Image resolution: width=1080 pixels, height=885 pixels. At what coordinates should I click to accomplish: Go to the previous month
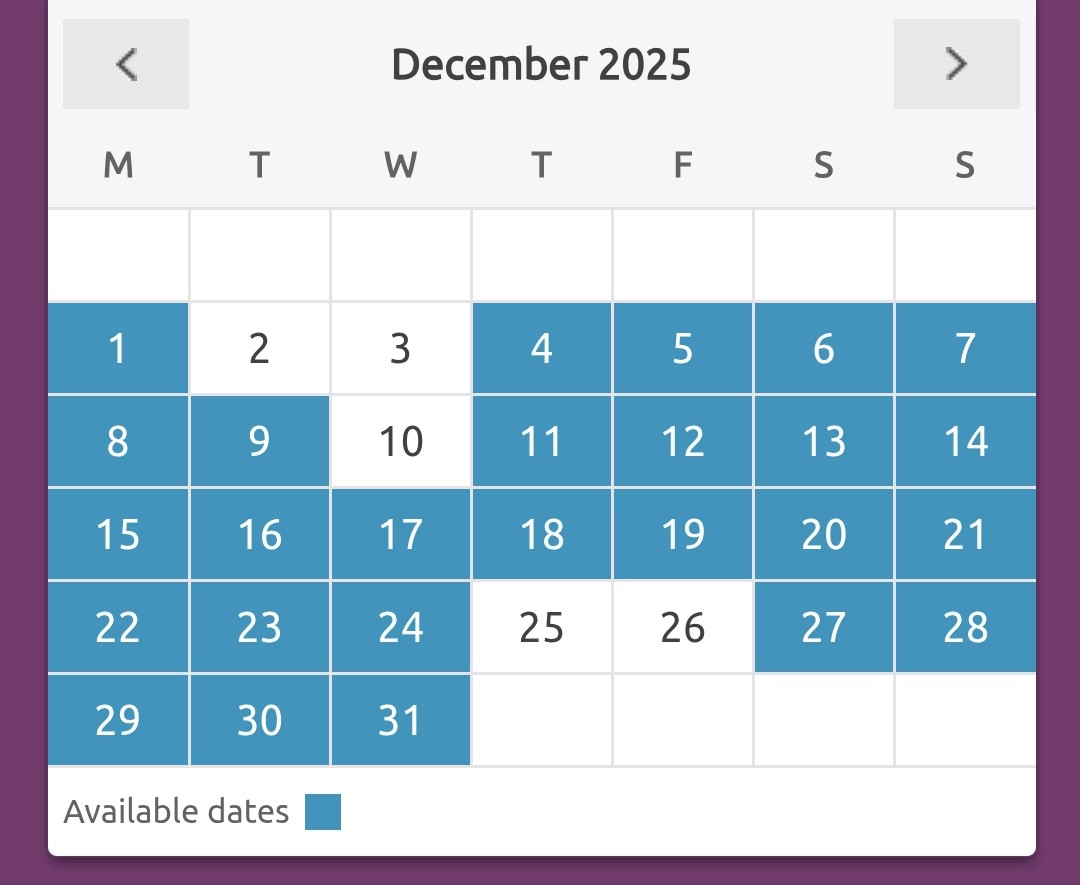click(126, 64)
